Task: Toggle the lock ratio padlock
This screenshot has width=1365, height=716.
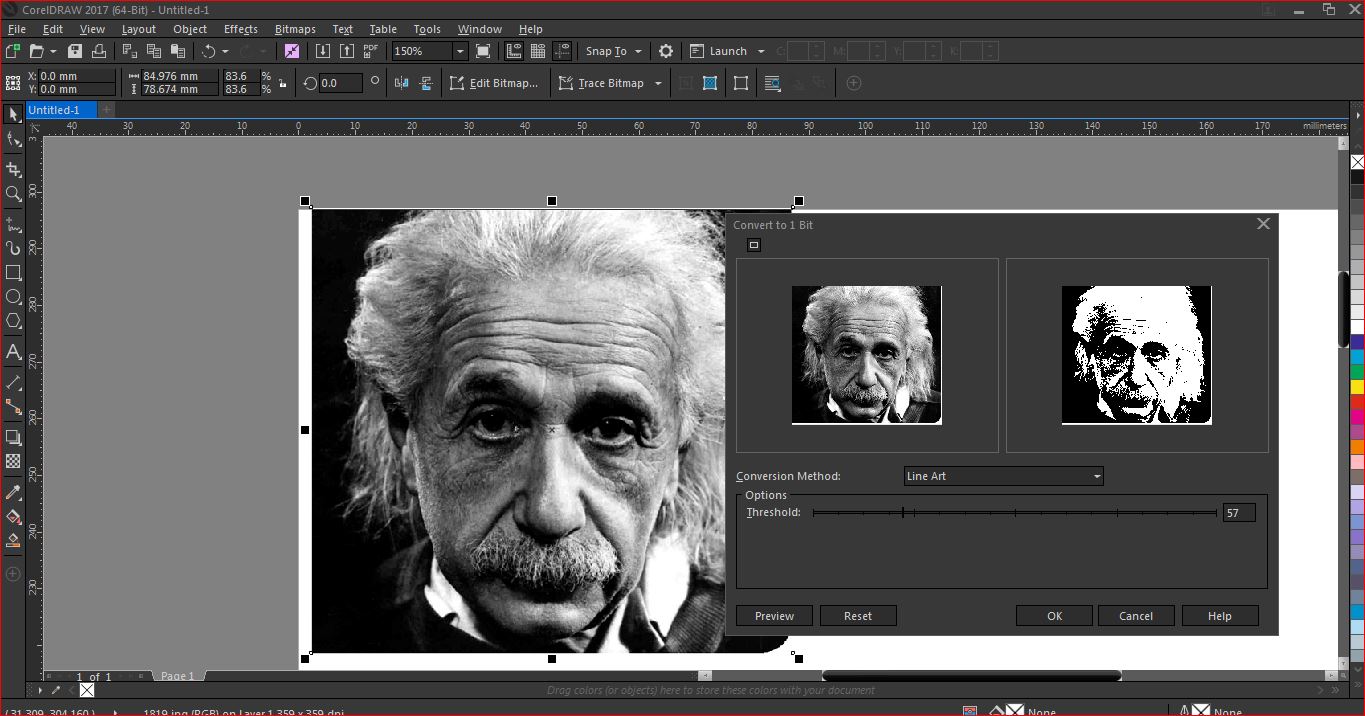Action: click(x=283, y=84)
